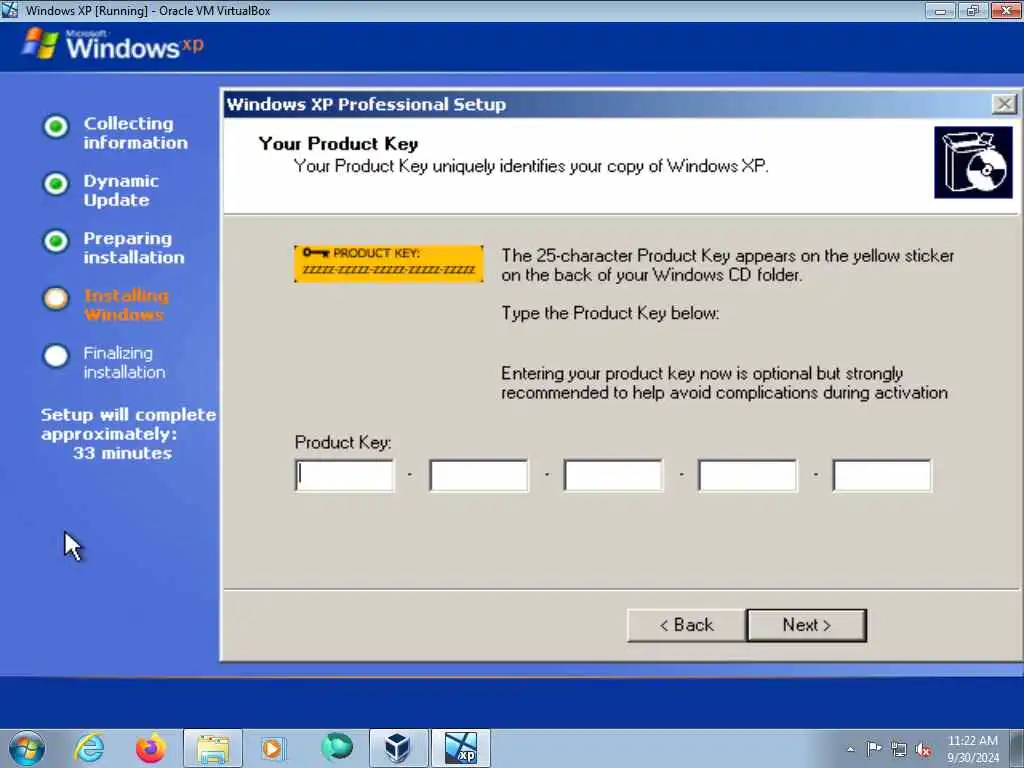Launch Internet Explorer from the taskbar
This screenshot has width=1024, height=768.
[89, 748]
